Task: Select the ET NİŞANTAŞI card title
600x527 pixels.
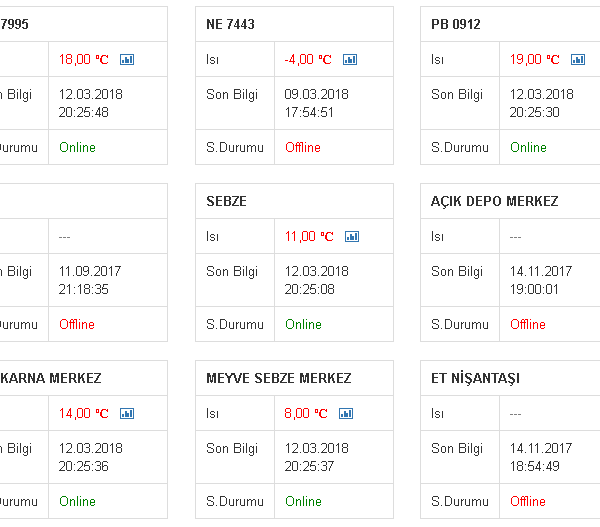Action: point(476,379)
